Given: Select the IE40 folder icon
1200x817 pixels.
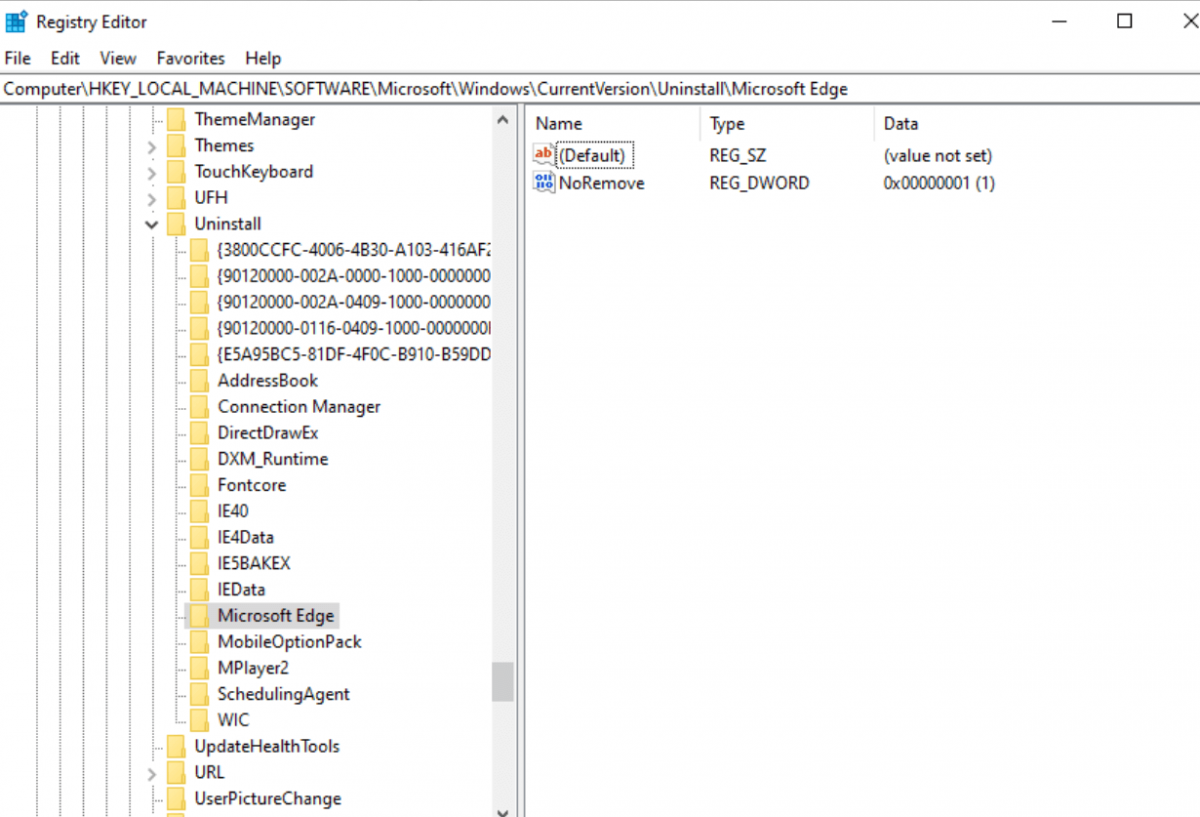Looking at the screenshot, I should pyautogui.click(x=199, y=511).
